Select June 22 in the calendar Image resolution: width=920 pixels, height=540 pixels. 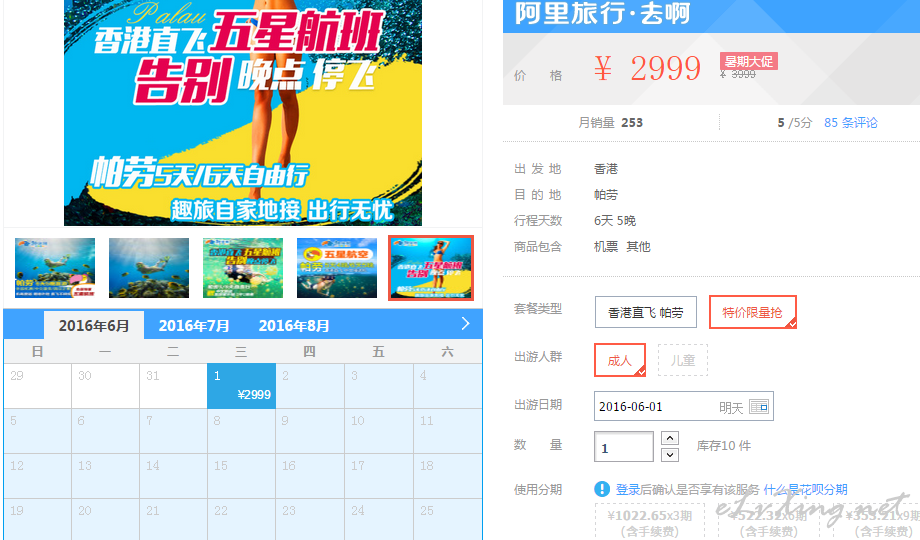point(242,519)
